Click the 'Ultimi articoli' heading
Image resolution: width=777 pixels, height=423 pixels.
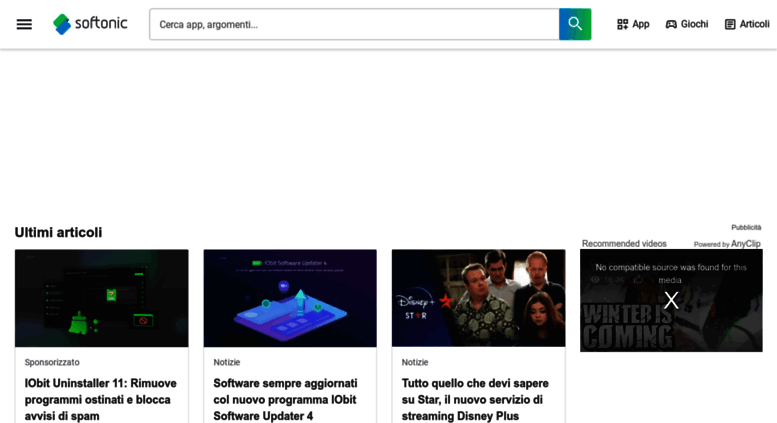click(x=58, y=232)
